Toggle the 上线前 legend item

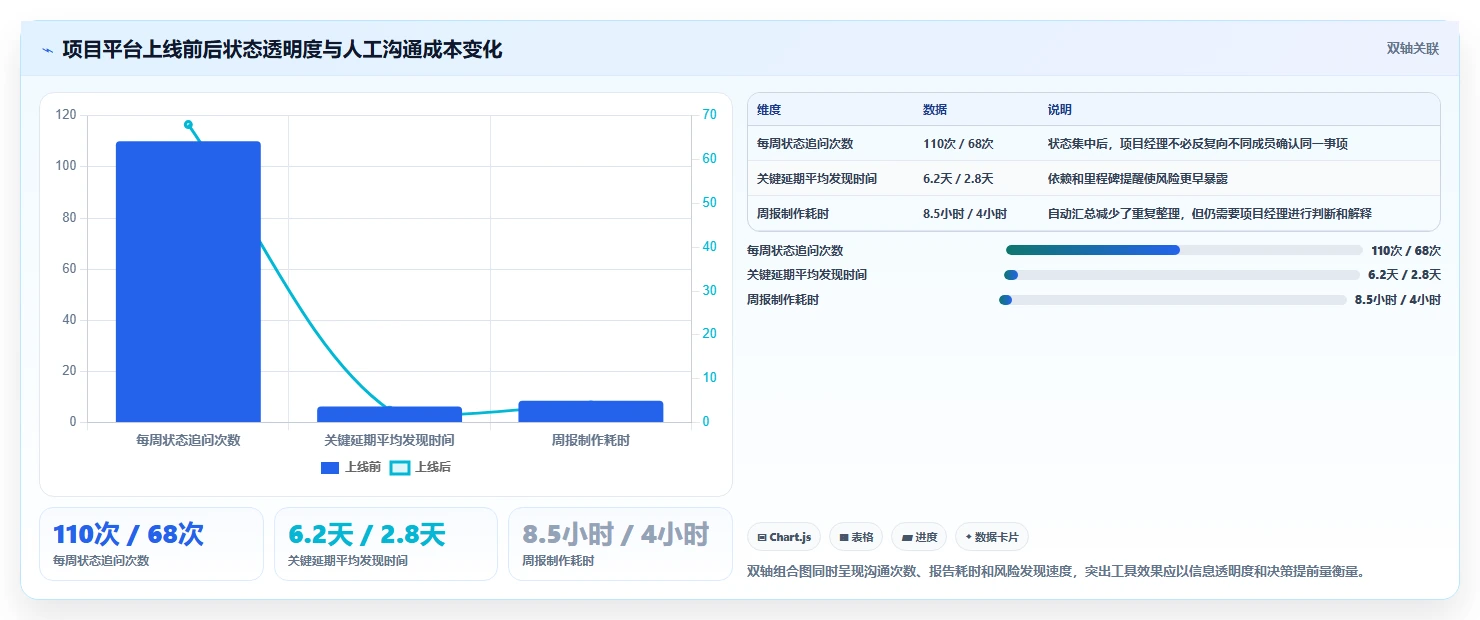[x=351, y=467]
